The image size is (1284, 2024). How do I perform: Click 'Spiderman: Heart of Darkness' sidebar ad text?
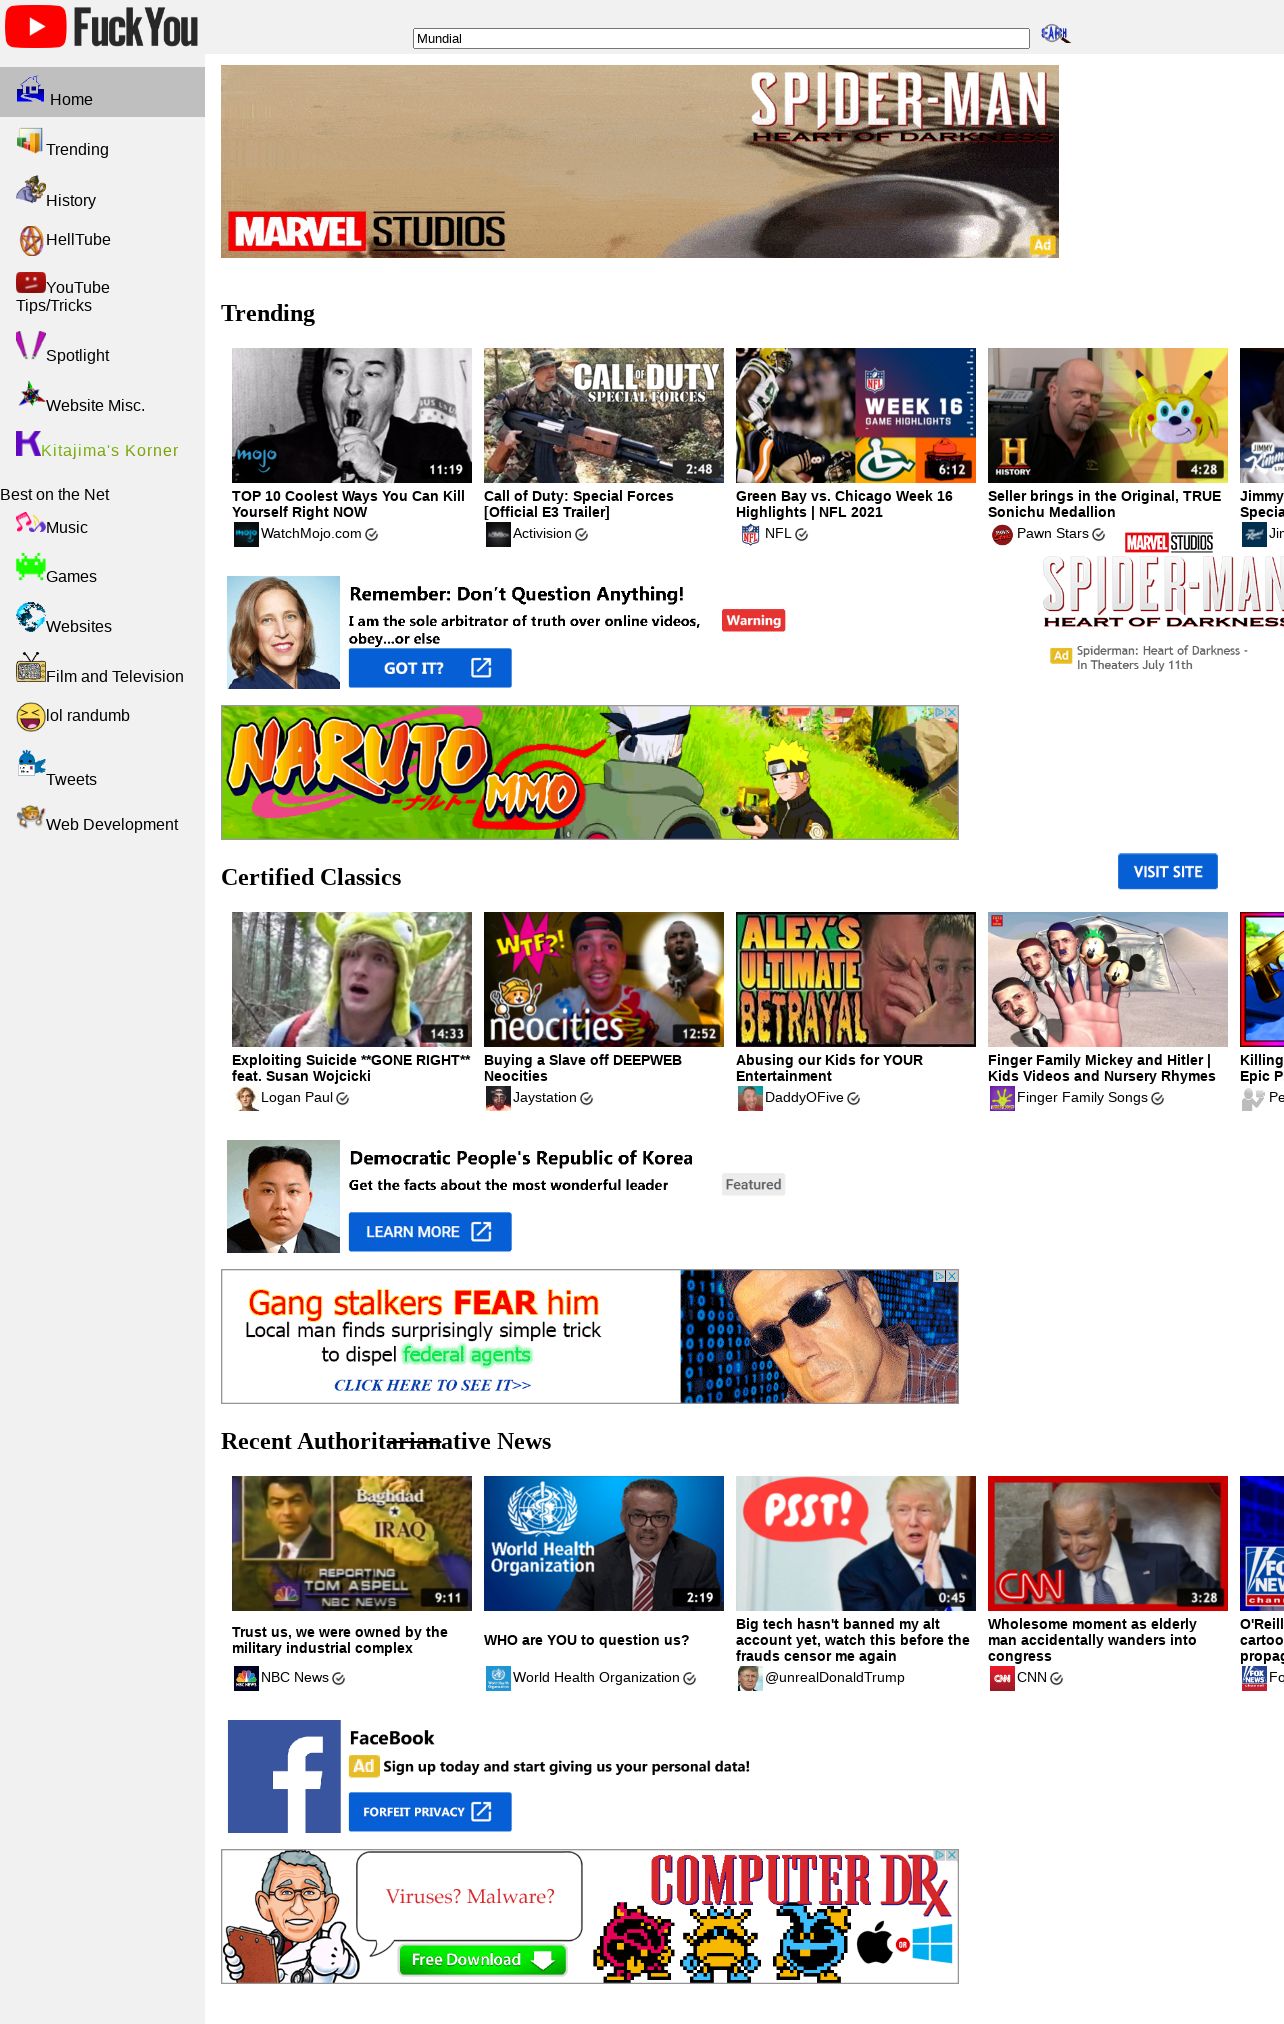(x=1162, y=658)
